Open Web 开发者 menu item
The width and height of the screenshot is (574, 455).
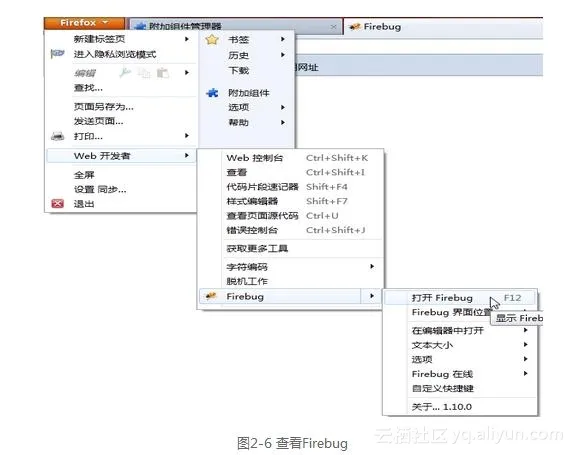[121, 156]
